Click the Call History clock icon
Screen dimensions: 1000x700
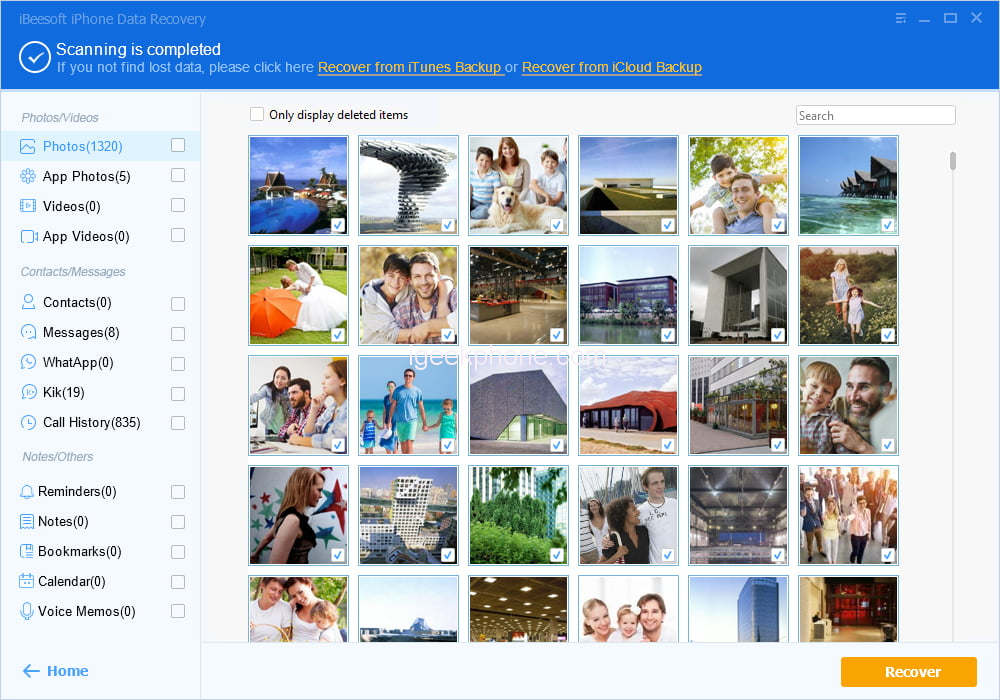(28, 423)
